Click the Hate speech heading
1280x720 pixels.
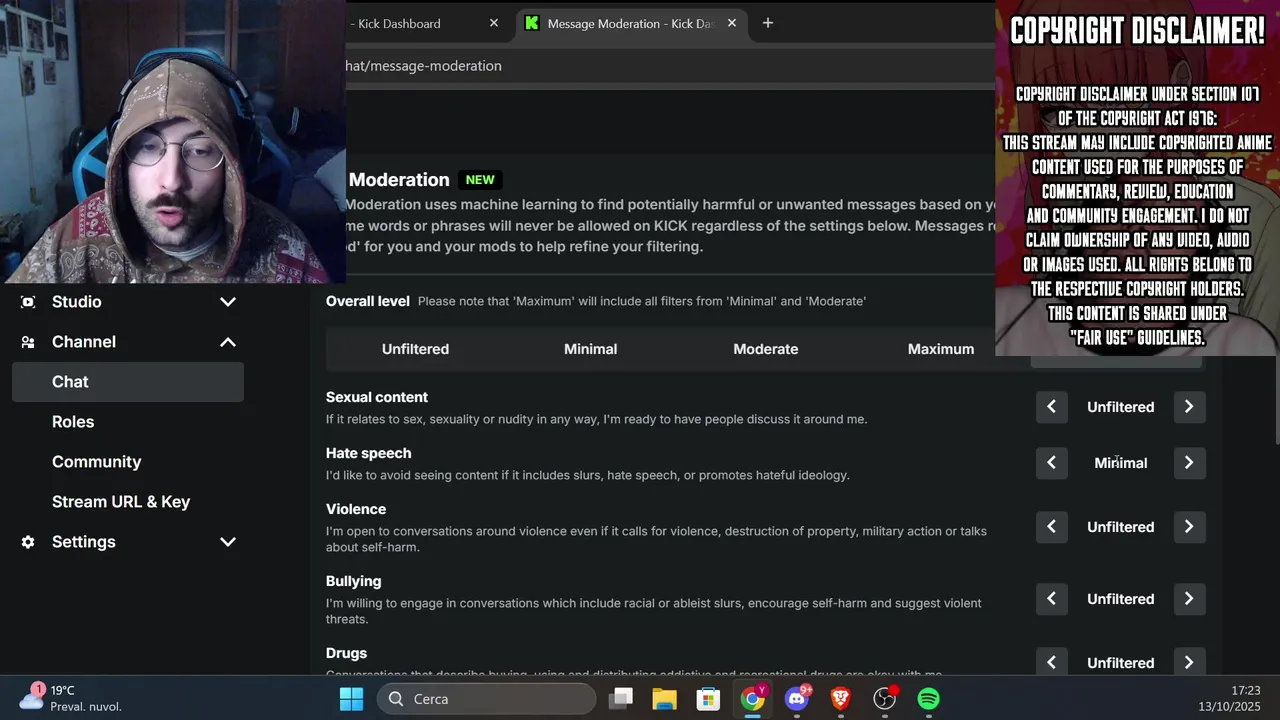coord(368,453)
